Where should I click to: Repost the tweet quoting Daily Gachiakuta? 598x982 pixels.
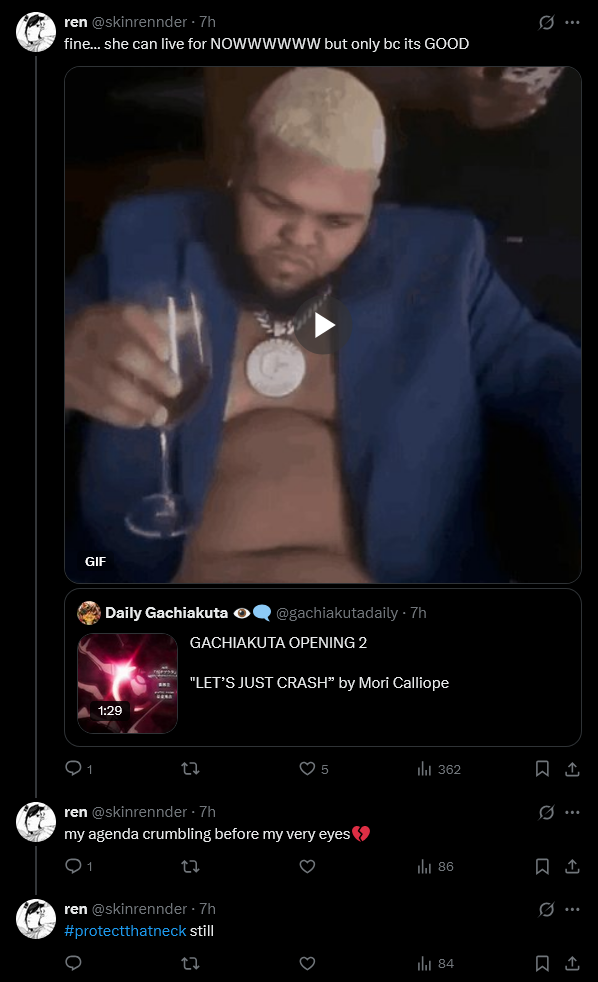click(190, 768)
